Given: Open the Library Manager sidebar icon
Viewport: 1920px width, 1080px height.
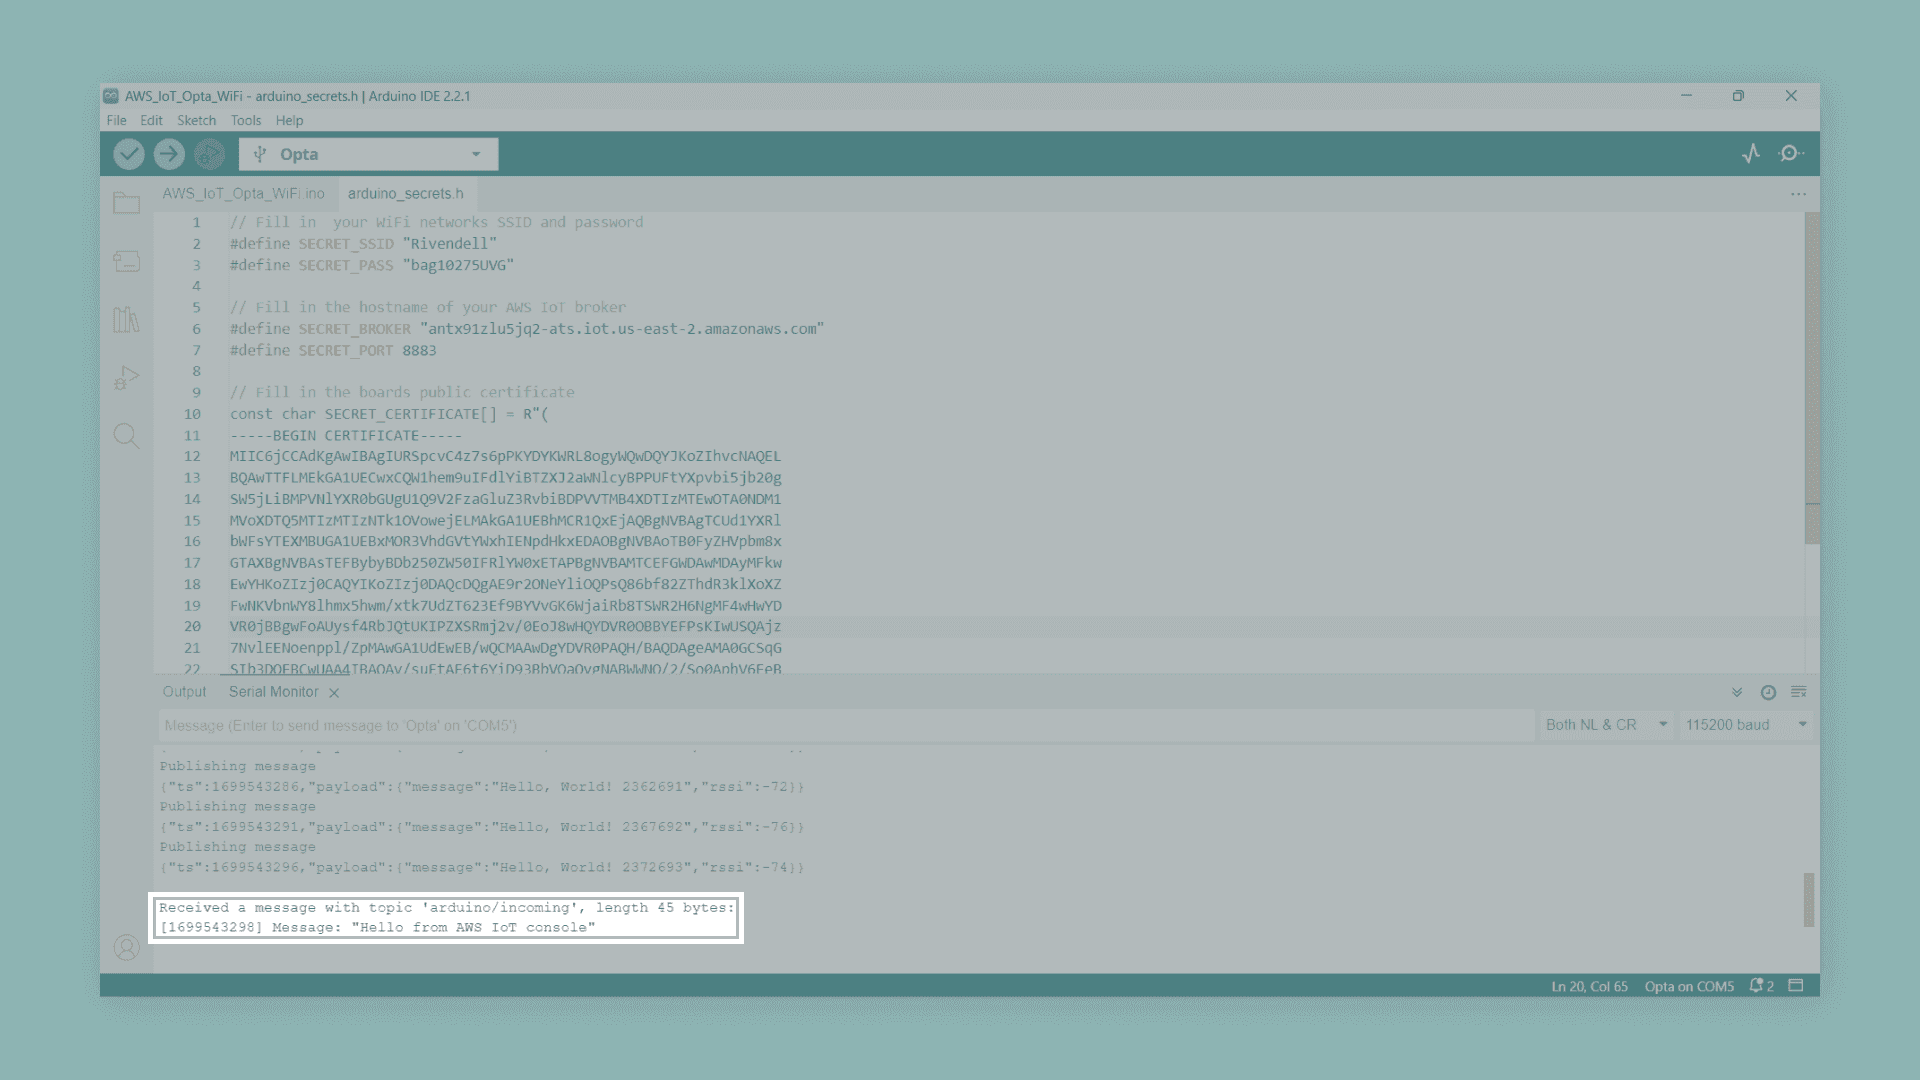Looking at the screenshot, I should pyautogui.click(x=126, y=319).
